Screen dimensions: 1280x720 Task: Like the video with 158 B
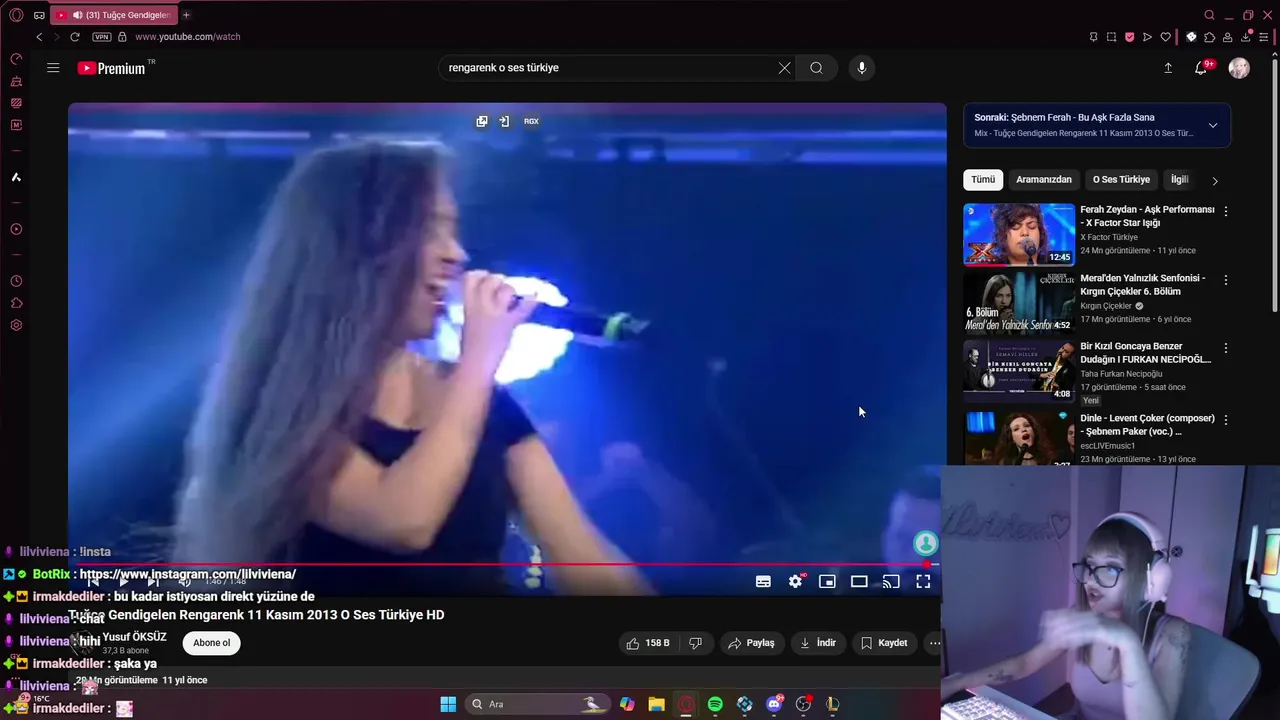pyautogui.click(x=648, y=643)
